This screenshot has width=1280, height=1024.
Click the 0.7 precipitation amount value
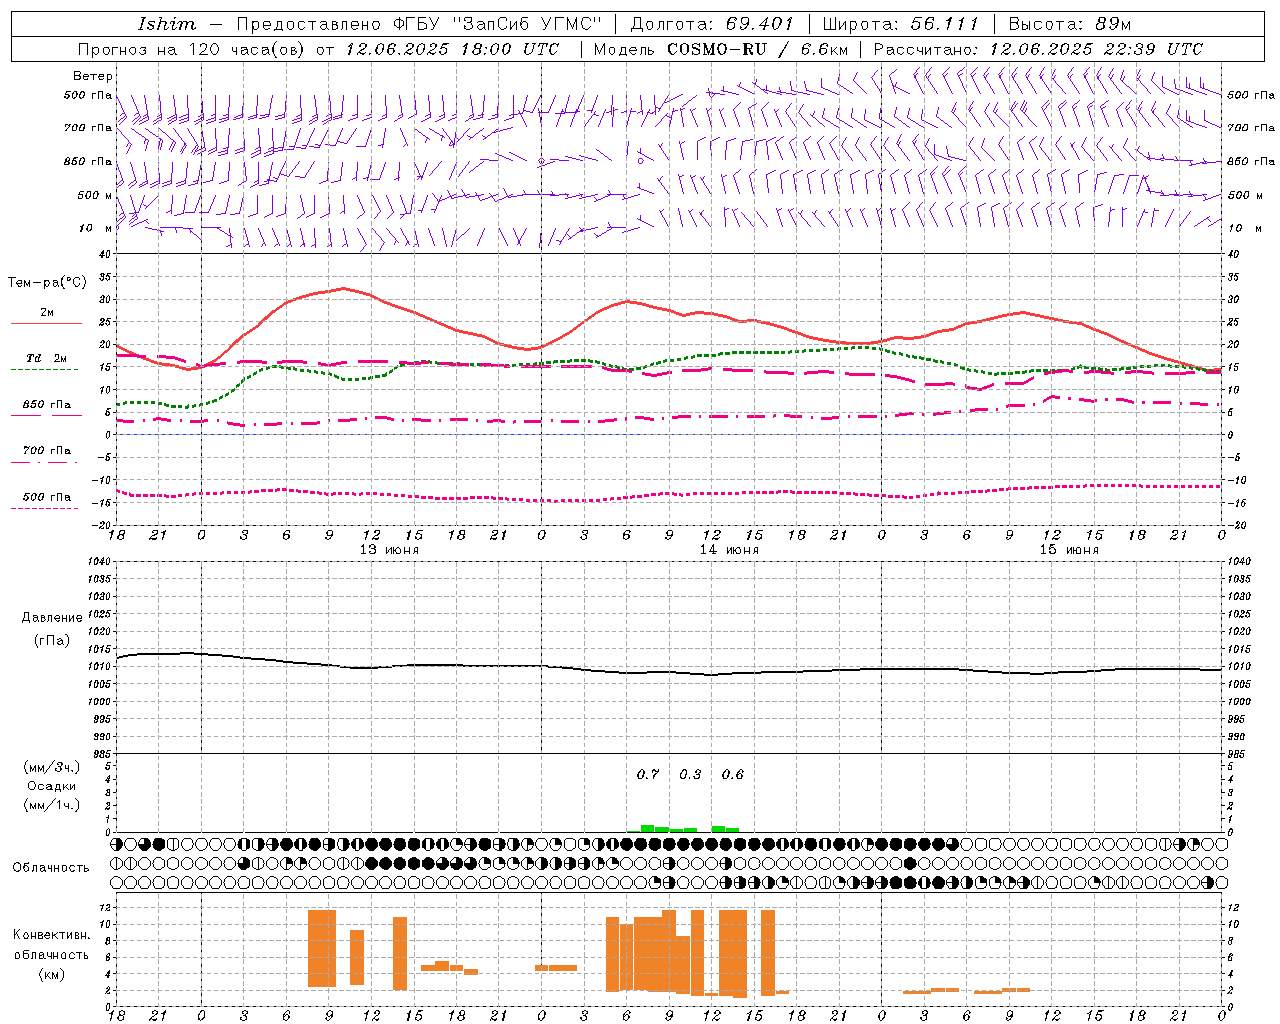[648, 774]
